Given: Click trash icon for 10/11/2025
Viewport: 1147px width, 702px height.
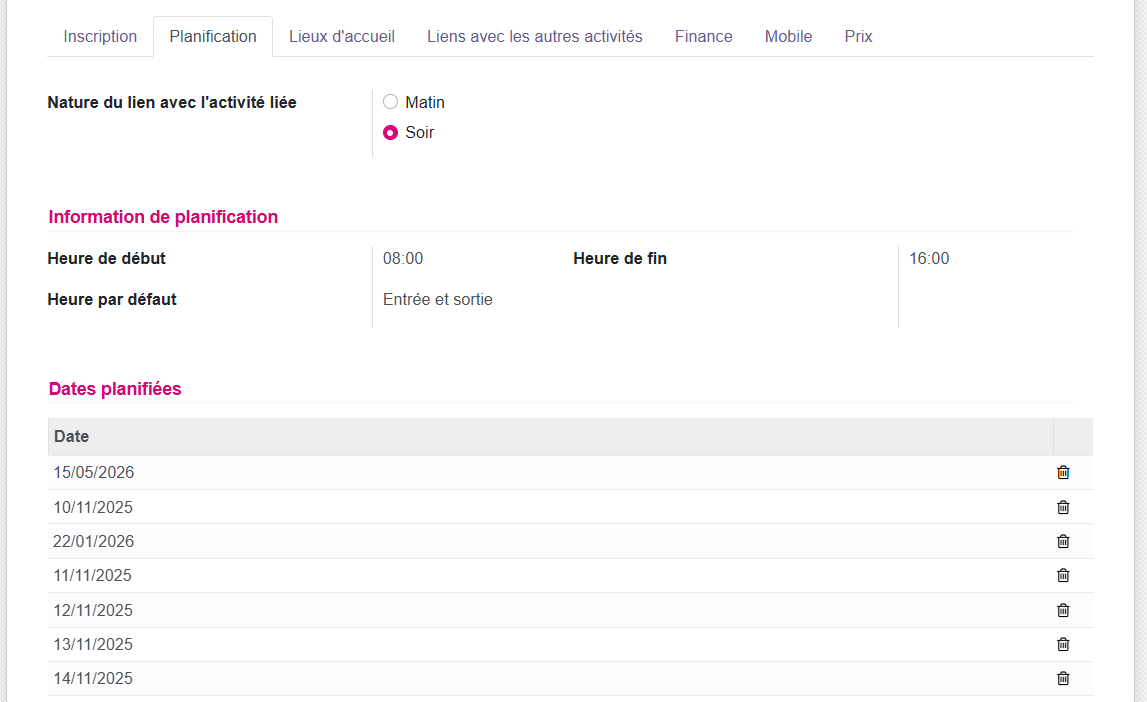Looking at the screenshot, I should coord(1063,507).
